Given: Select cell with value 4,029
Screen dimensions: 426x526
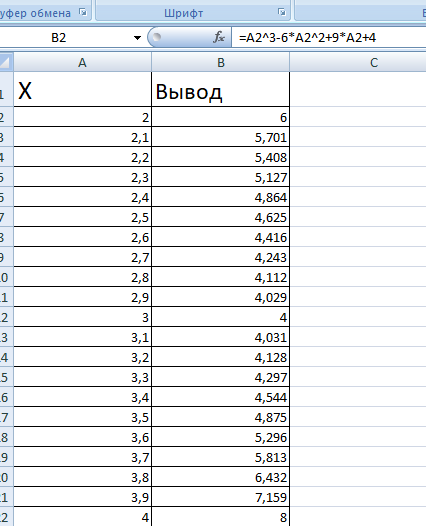Looking at the screenshot, I should click(x=220, y=297).
